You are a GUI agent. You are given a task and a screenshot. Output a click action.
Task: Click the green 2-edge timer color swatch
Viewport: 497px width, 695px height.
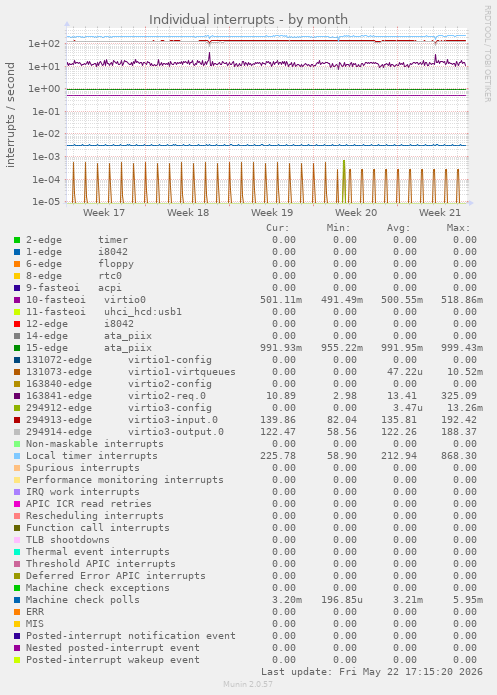coord(17,240)
